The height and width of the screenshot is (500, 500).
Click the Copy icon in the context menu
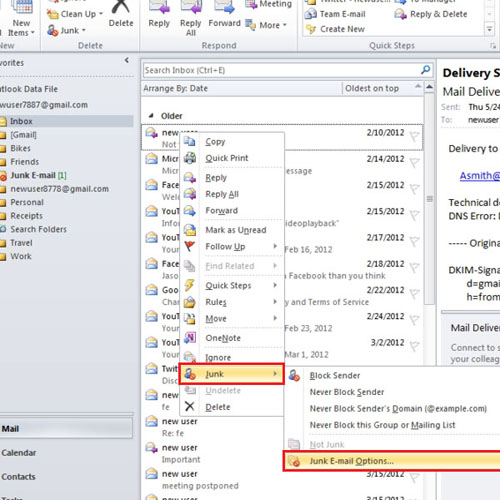(190, 141)
